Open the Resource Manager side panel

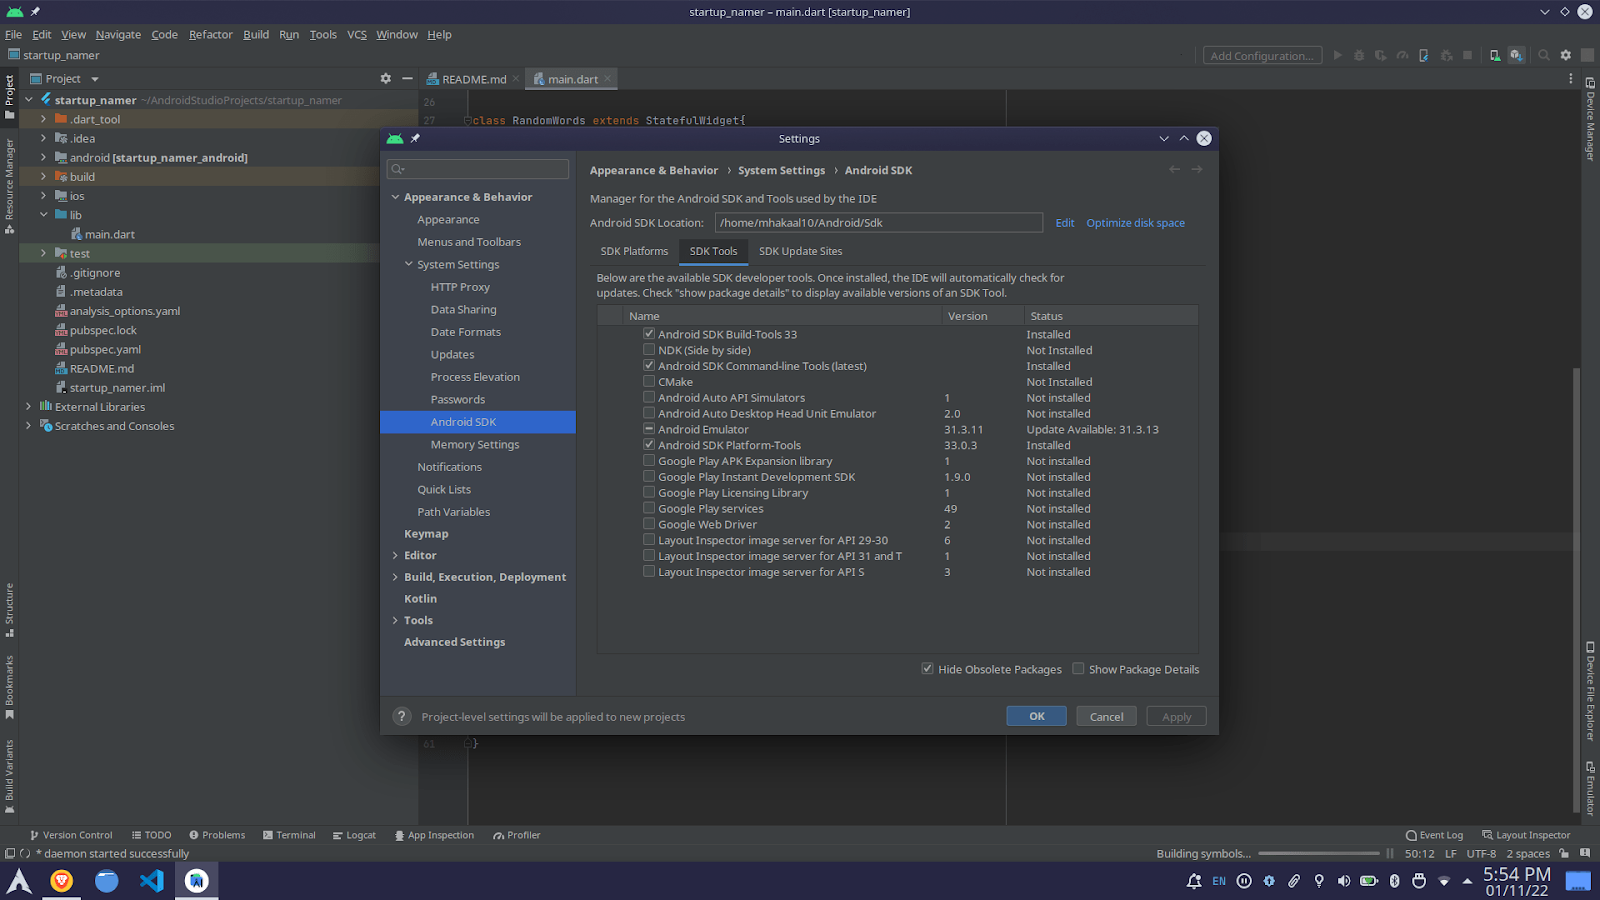[x=9, y=186]
